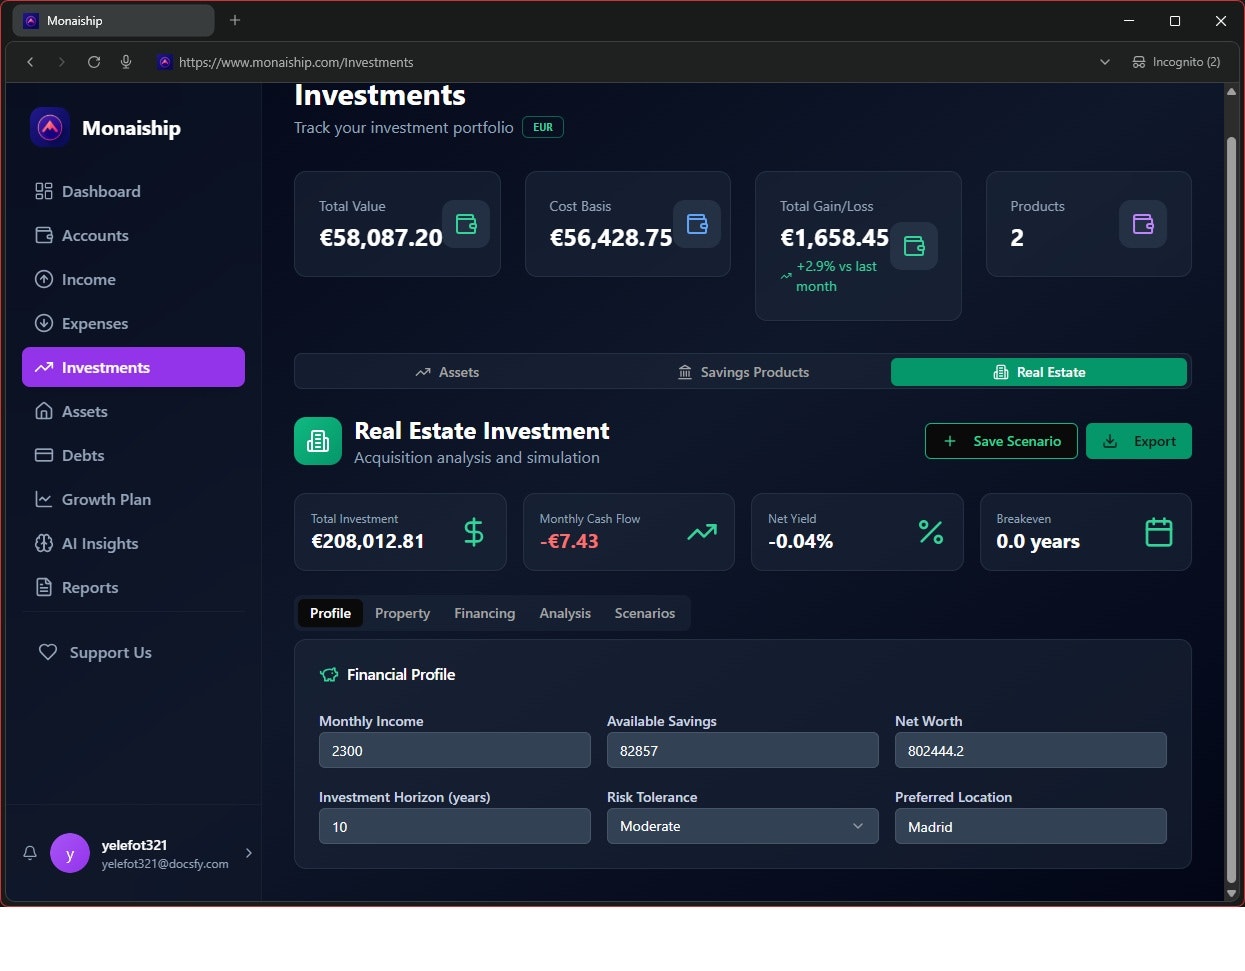
Task: Click the purple user avatar 'y'
Action: tap(70, 853)
